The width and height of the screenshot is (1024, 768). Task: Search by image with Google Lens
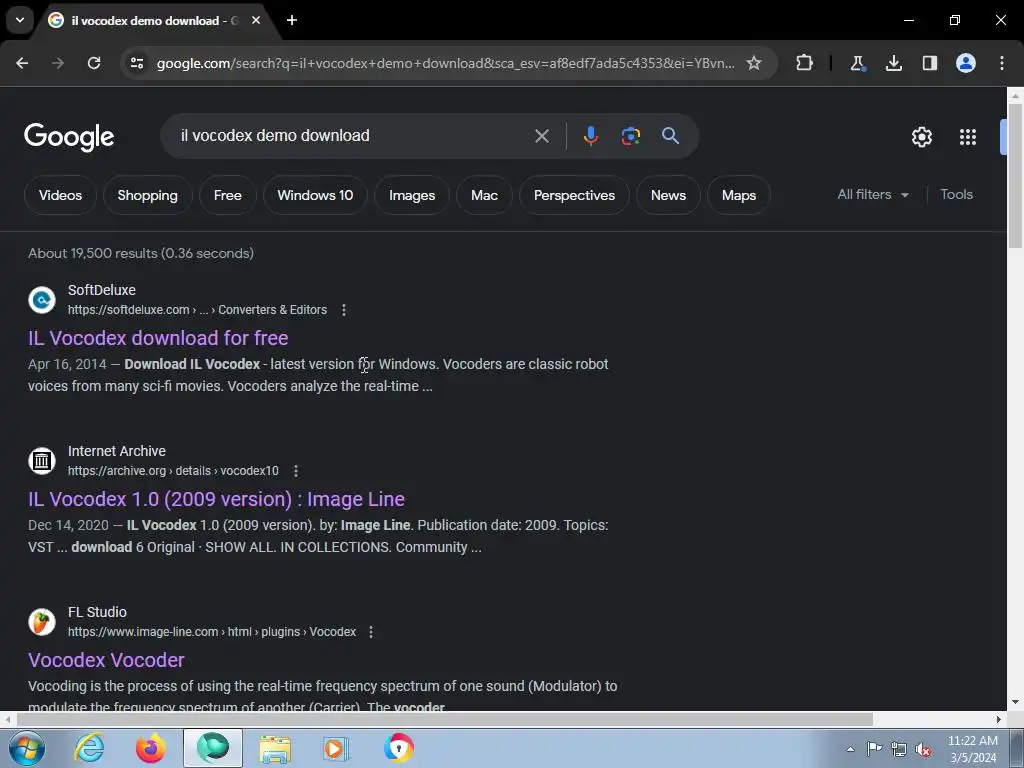click(630, 136)
